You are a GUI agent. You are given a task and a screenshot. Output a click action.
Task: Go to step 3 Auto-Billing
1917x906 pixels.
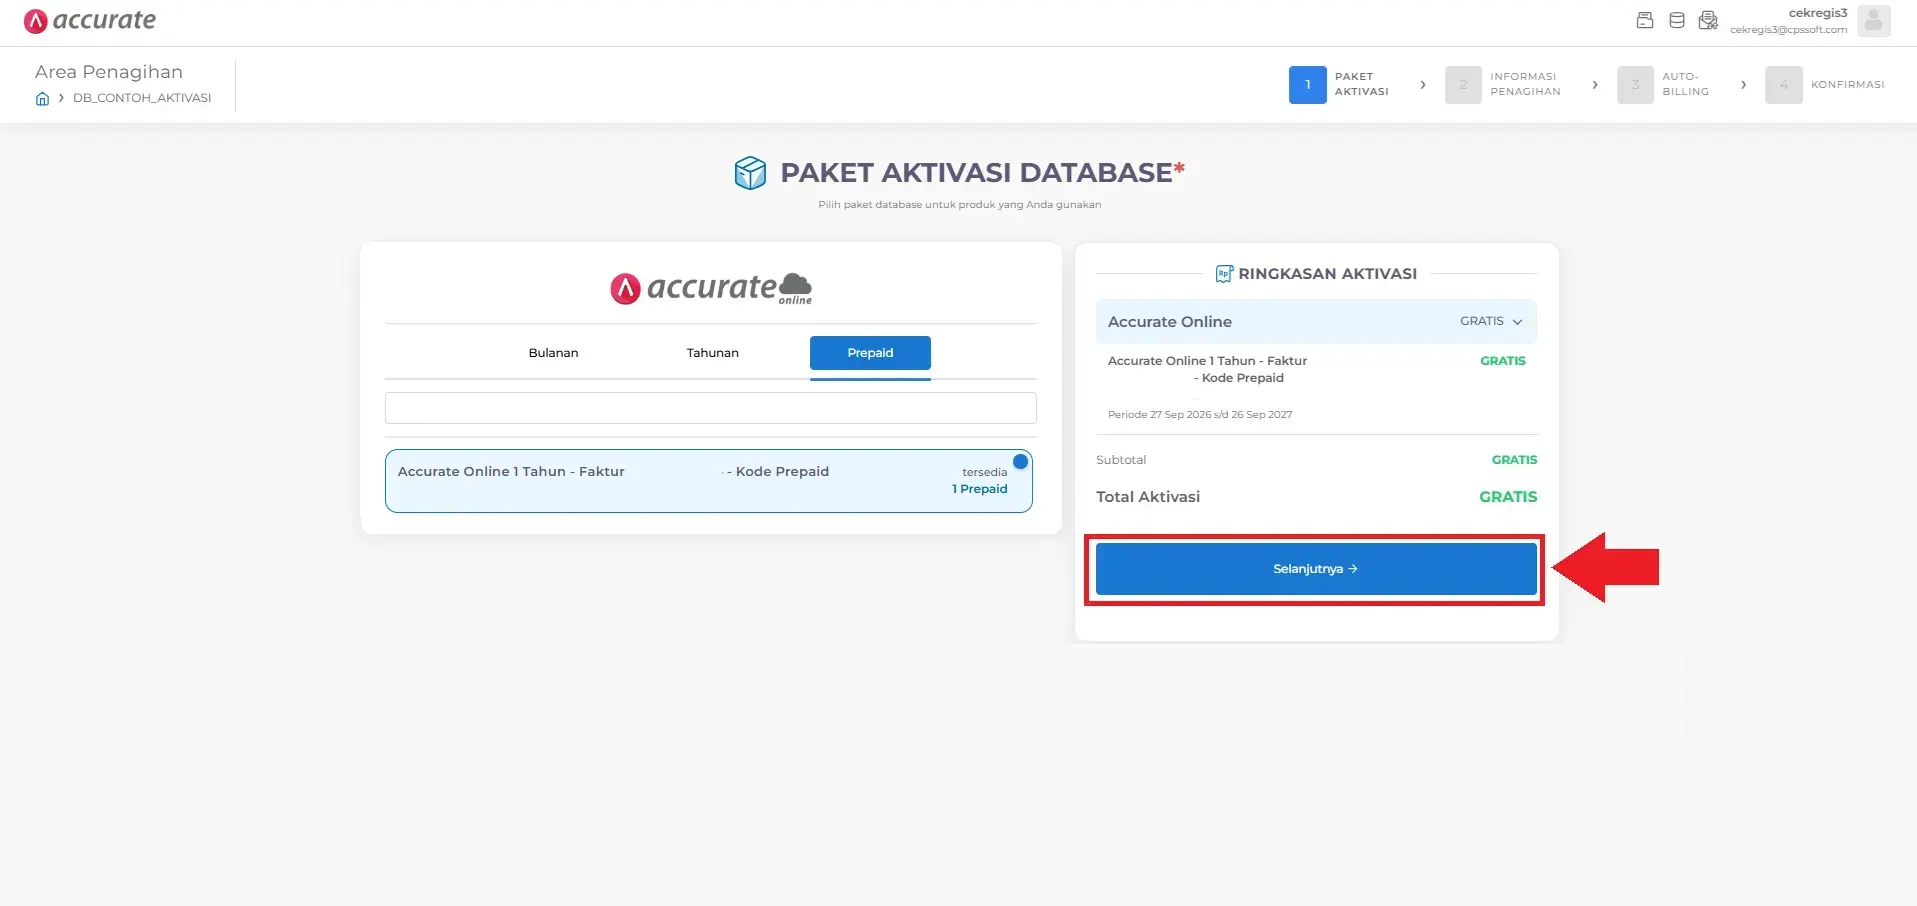(1664, 85)
